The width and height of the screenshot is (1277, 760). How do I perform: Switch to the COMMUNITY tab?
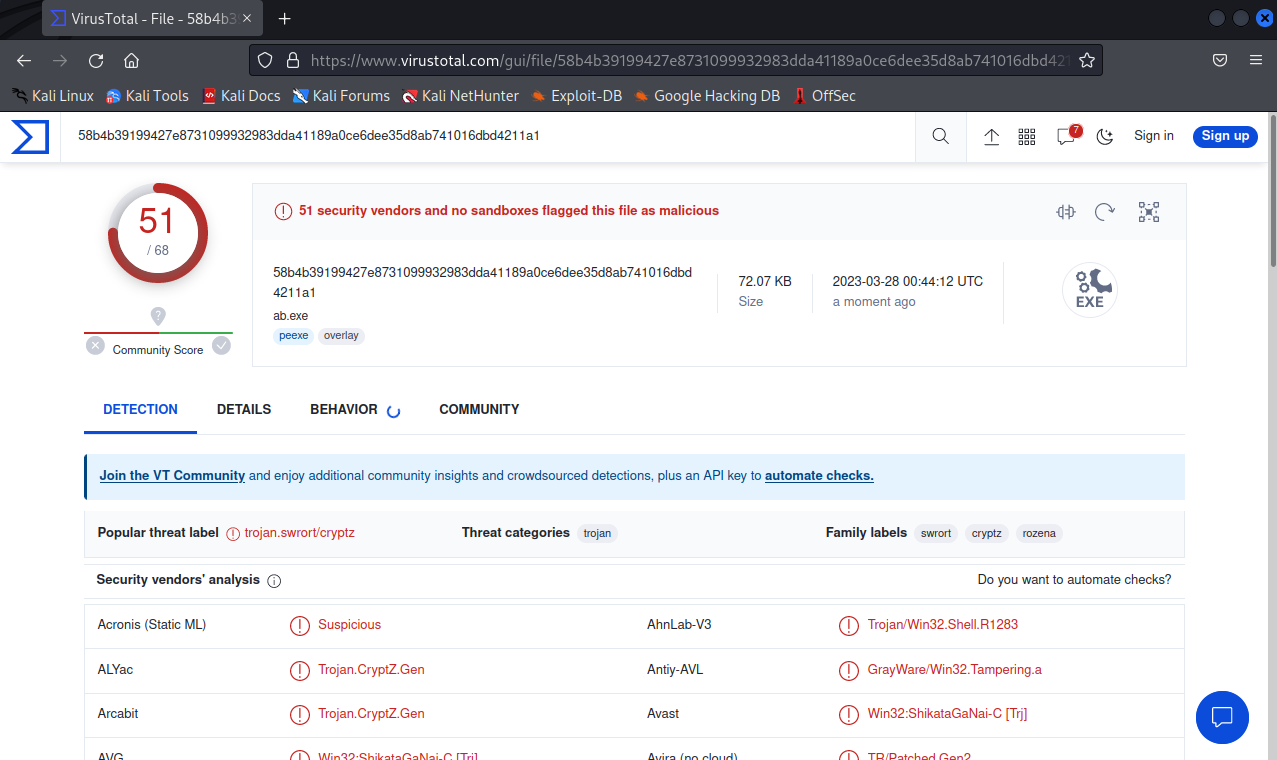click(x=479, y=409)
